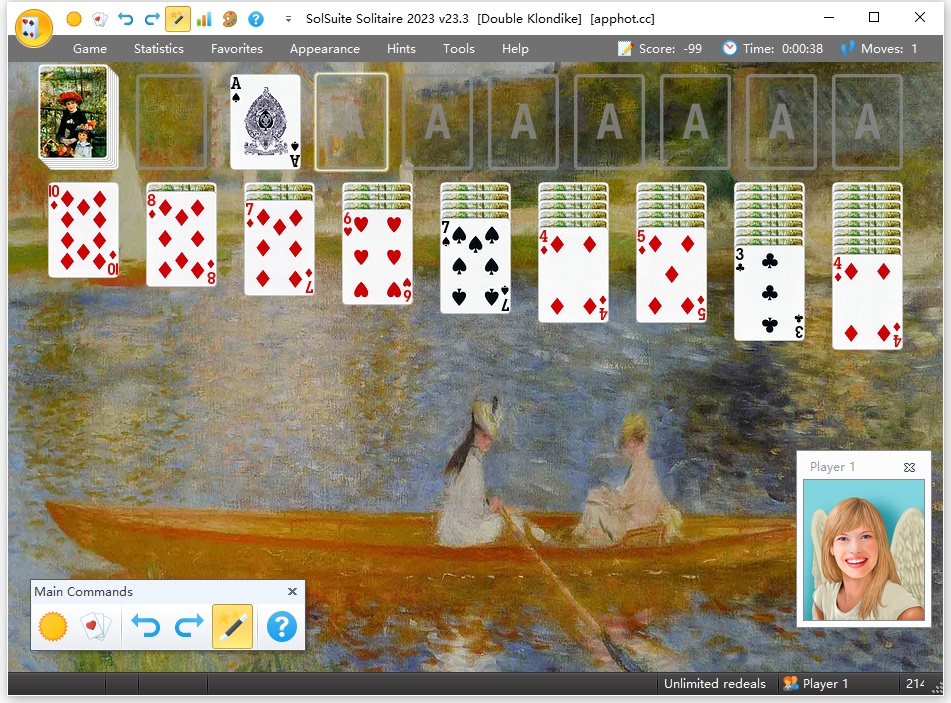This screenshot has height=703, width=951.
Task: Select the 7 of spades card
Action: click(476, 266)
